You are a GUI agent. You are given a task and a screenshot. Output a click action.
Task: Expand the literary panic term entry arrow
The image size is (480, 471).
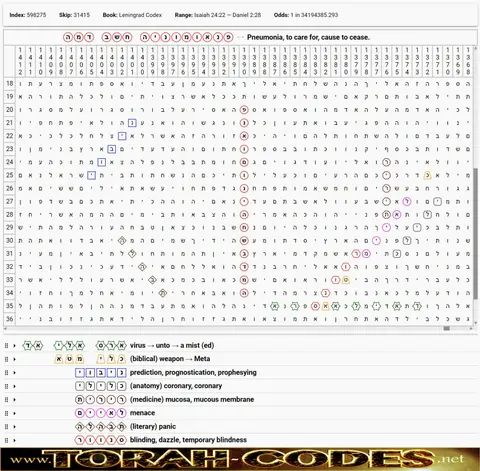coord(14,427)
